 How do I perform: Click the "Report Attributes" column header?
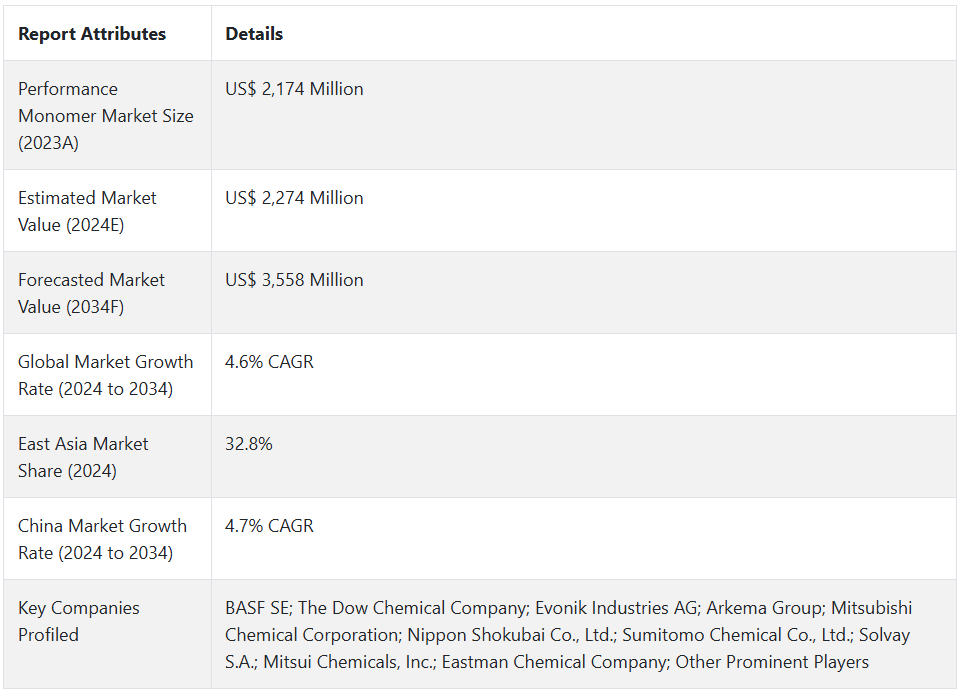[x=92, y=34]
